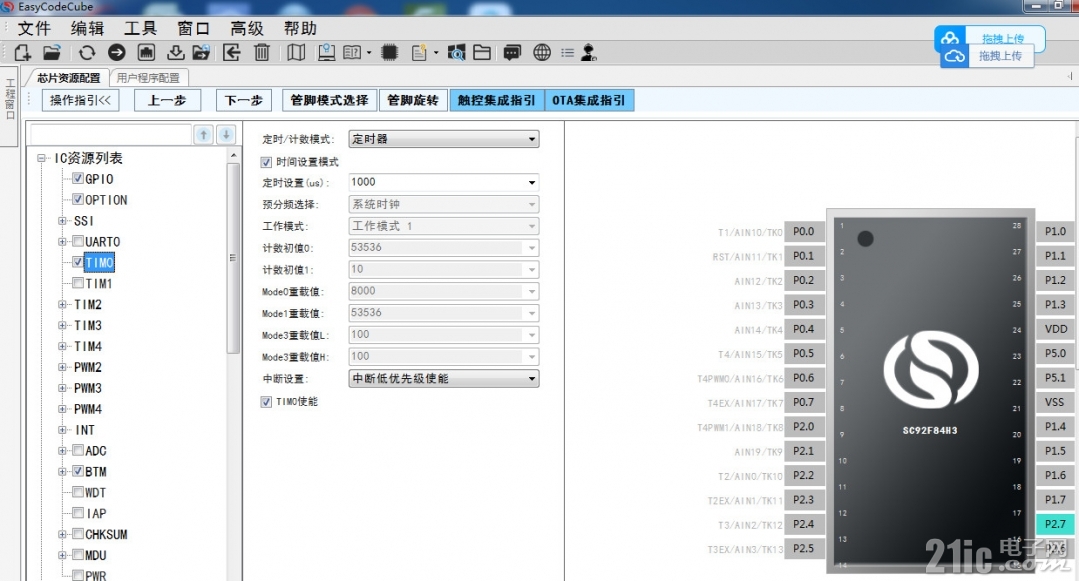Open the 帮助 menu

tap(300, 28)
